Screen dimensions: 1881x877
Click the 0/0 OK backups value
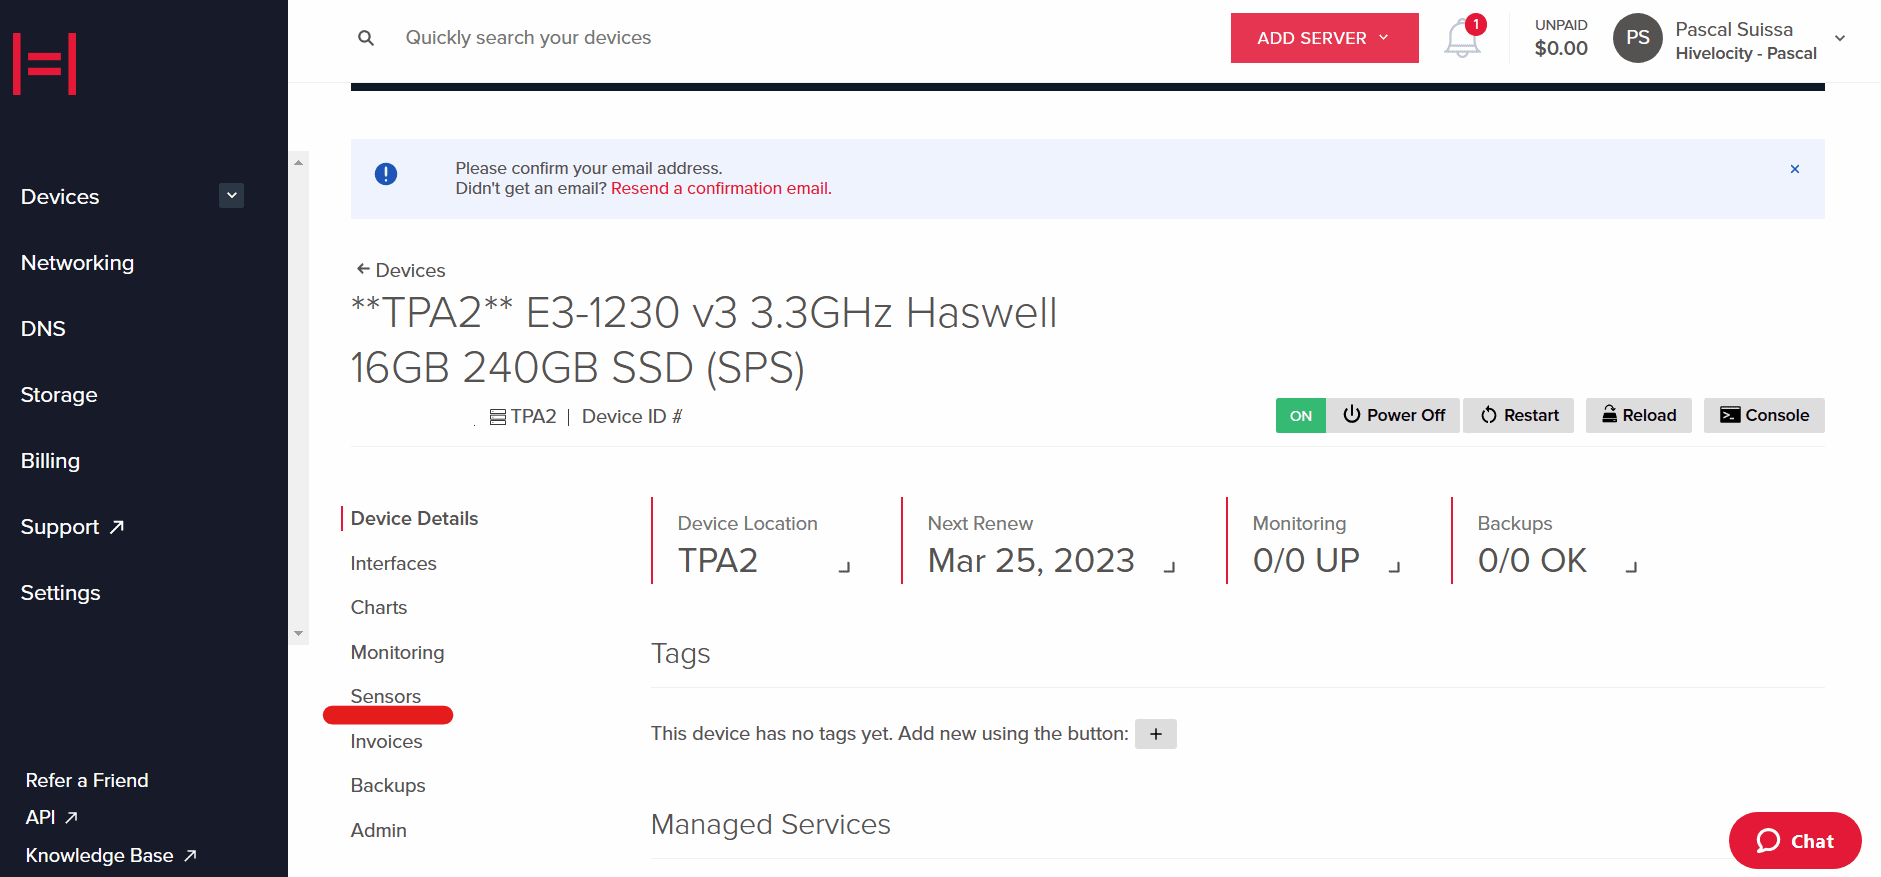pyautogui.click(x=1532, y=560)
